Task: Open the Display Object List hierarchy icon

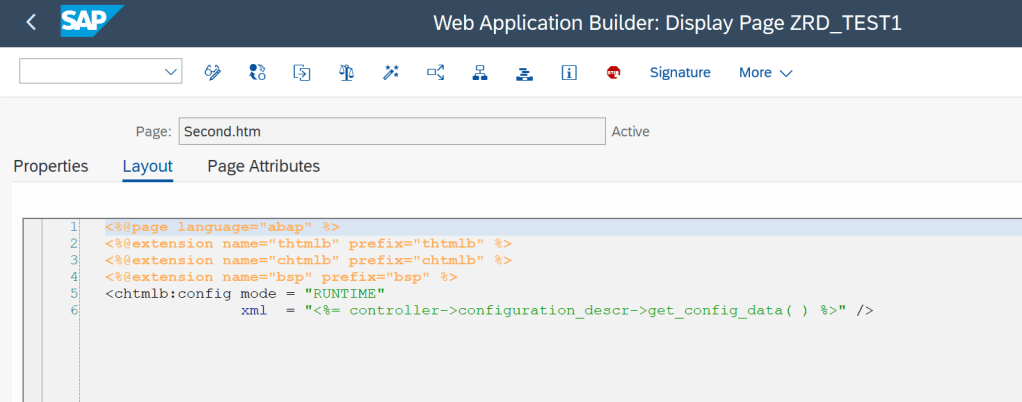Action: (480, 72)
